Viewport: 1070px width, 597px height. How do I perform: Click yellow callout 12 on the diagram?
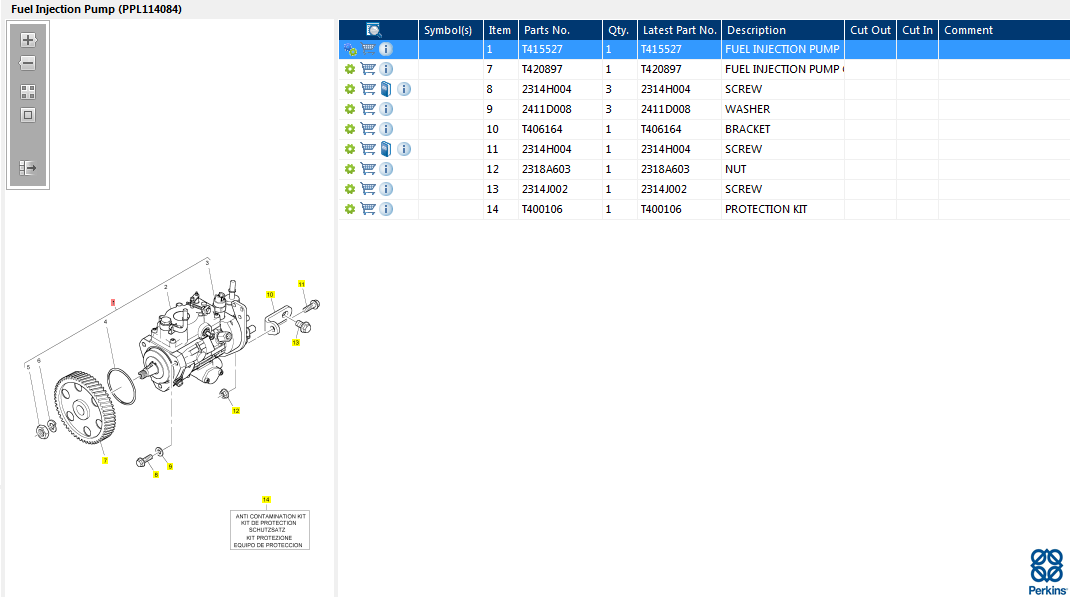point(236,411)
